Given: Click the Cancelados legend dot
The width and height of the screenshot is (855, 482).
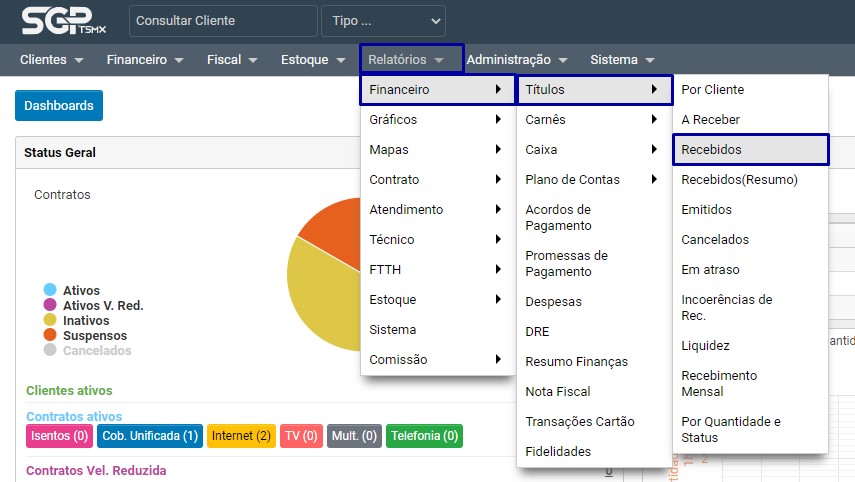Looking at the screenshot, I should [x=50, y=351].
